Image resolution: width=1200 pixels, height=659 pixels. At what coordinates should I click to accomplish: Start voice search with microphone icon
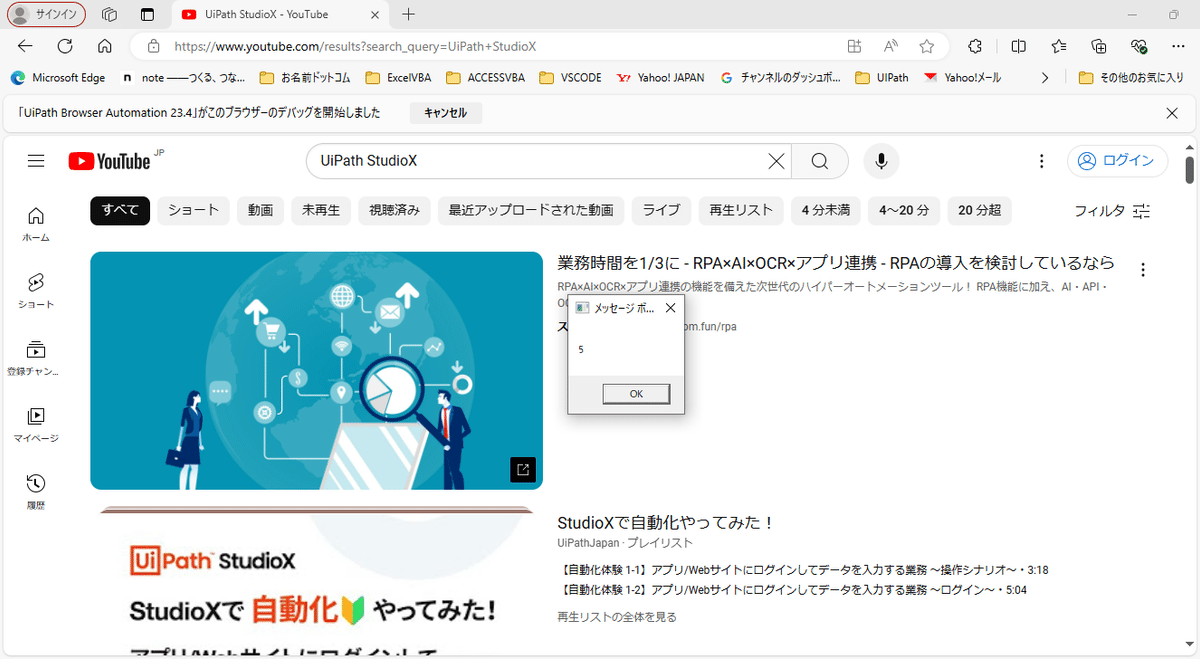(x=881, y=161)
